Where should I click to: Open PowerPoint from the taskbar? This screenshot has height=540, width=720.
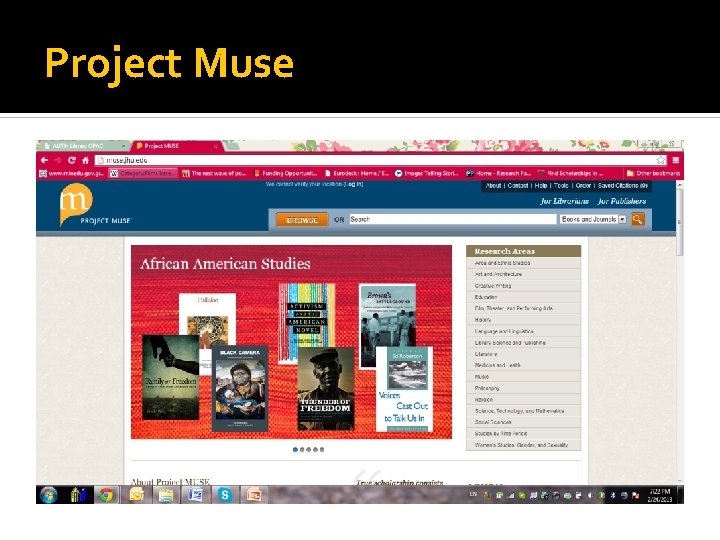pos(254,495)
